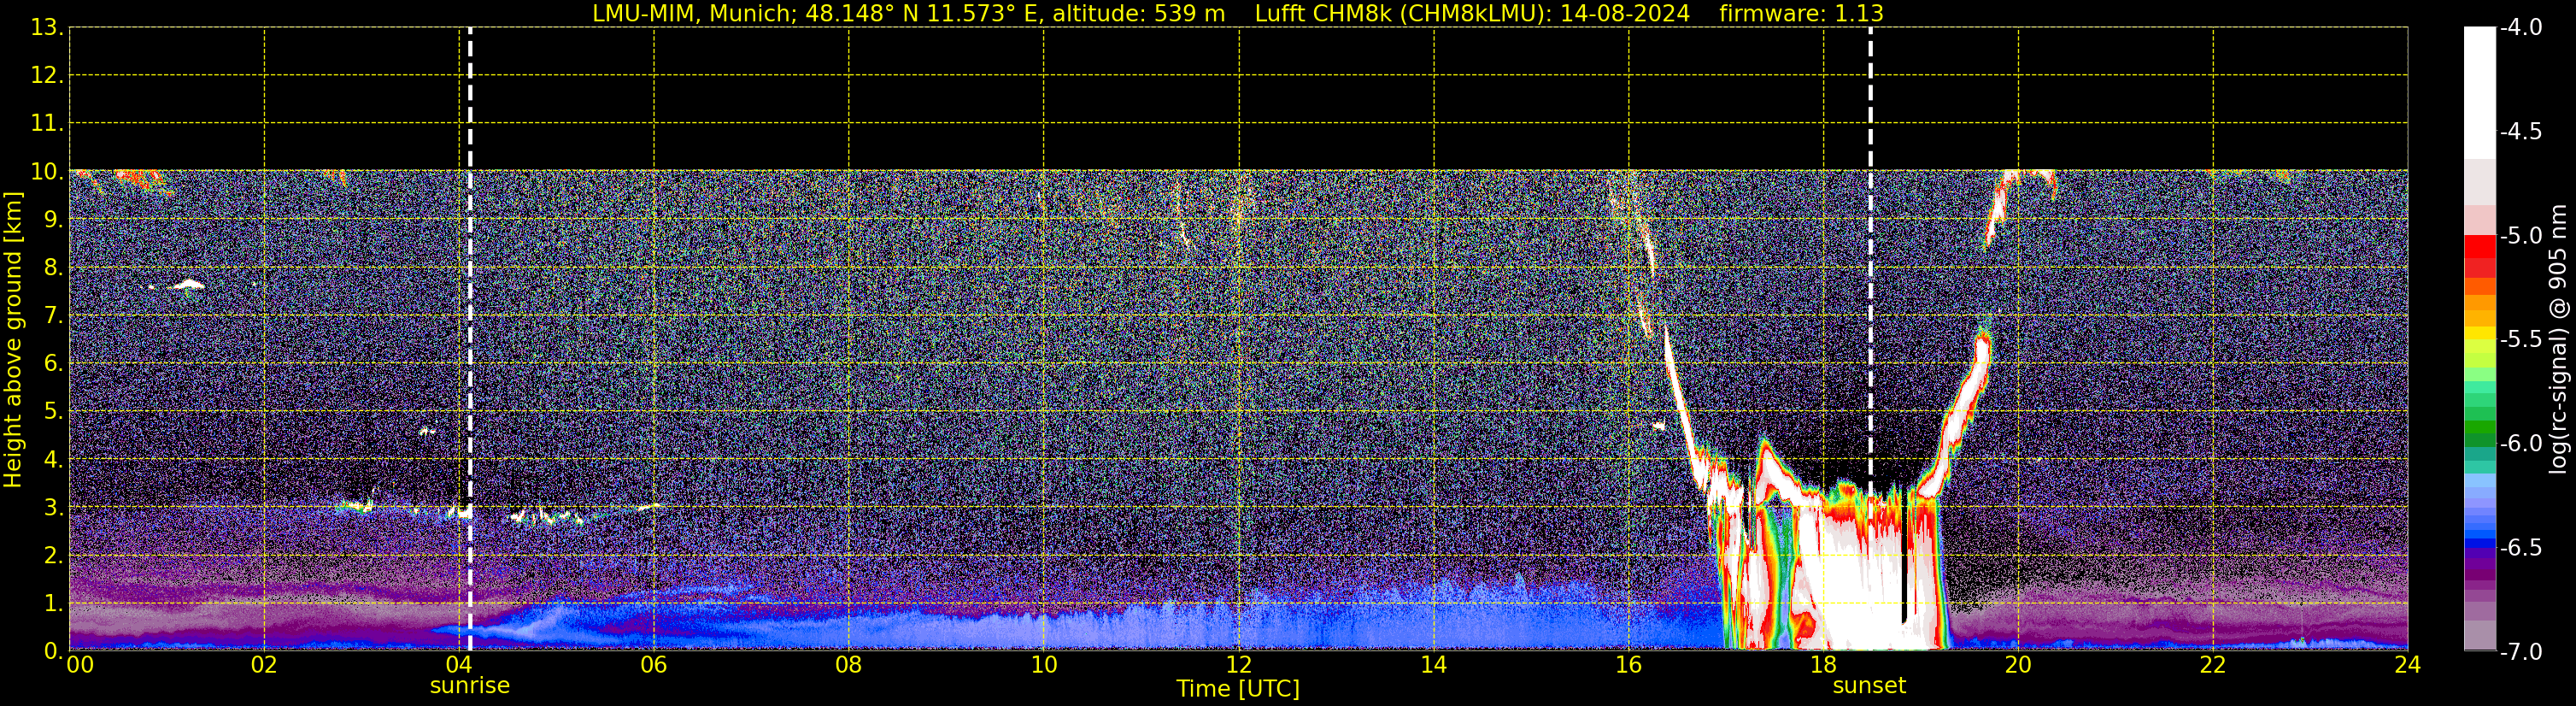Click the x-axis tick label '20'
The image size is (2576, 706).
(2018, 665)
